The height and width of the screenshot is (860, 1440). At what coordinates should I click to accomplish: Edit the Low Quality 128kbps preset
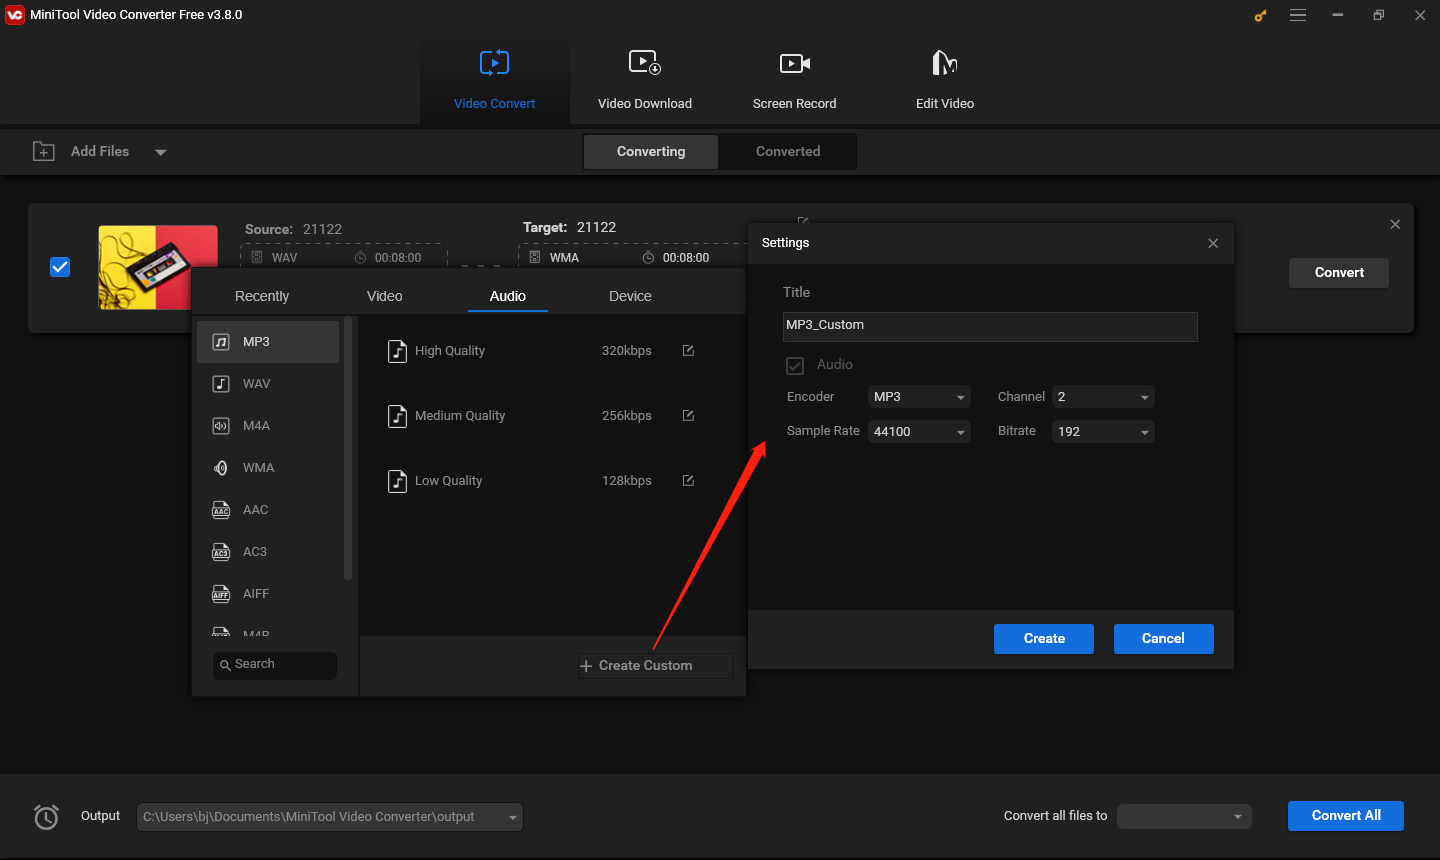click(688, 481)
